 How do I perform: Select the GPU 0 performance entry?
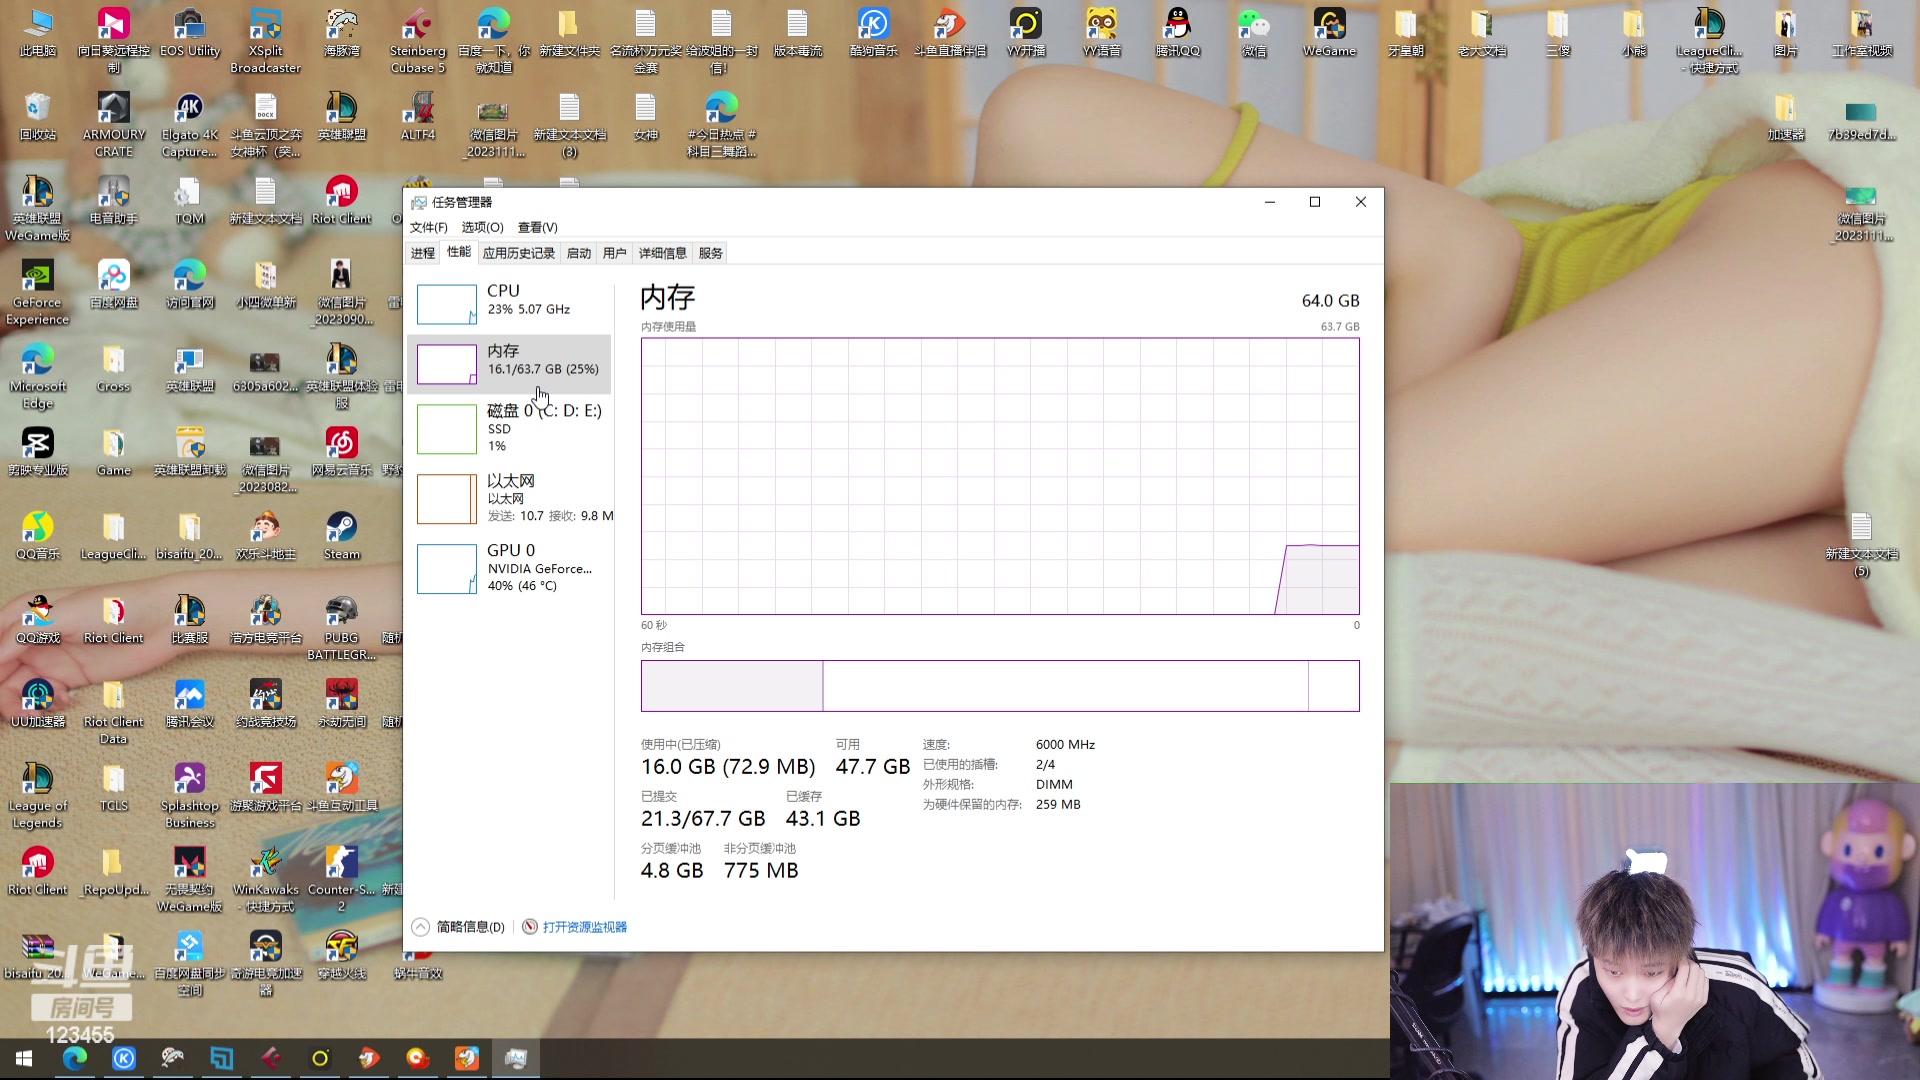click(x=510, y=568)
